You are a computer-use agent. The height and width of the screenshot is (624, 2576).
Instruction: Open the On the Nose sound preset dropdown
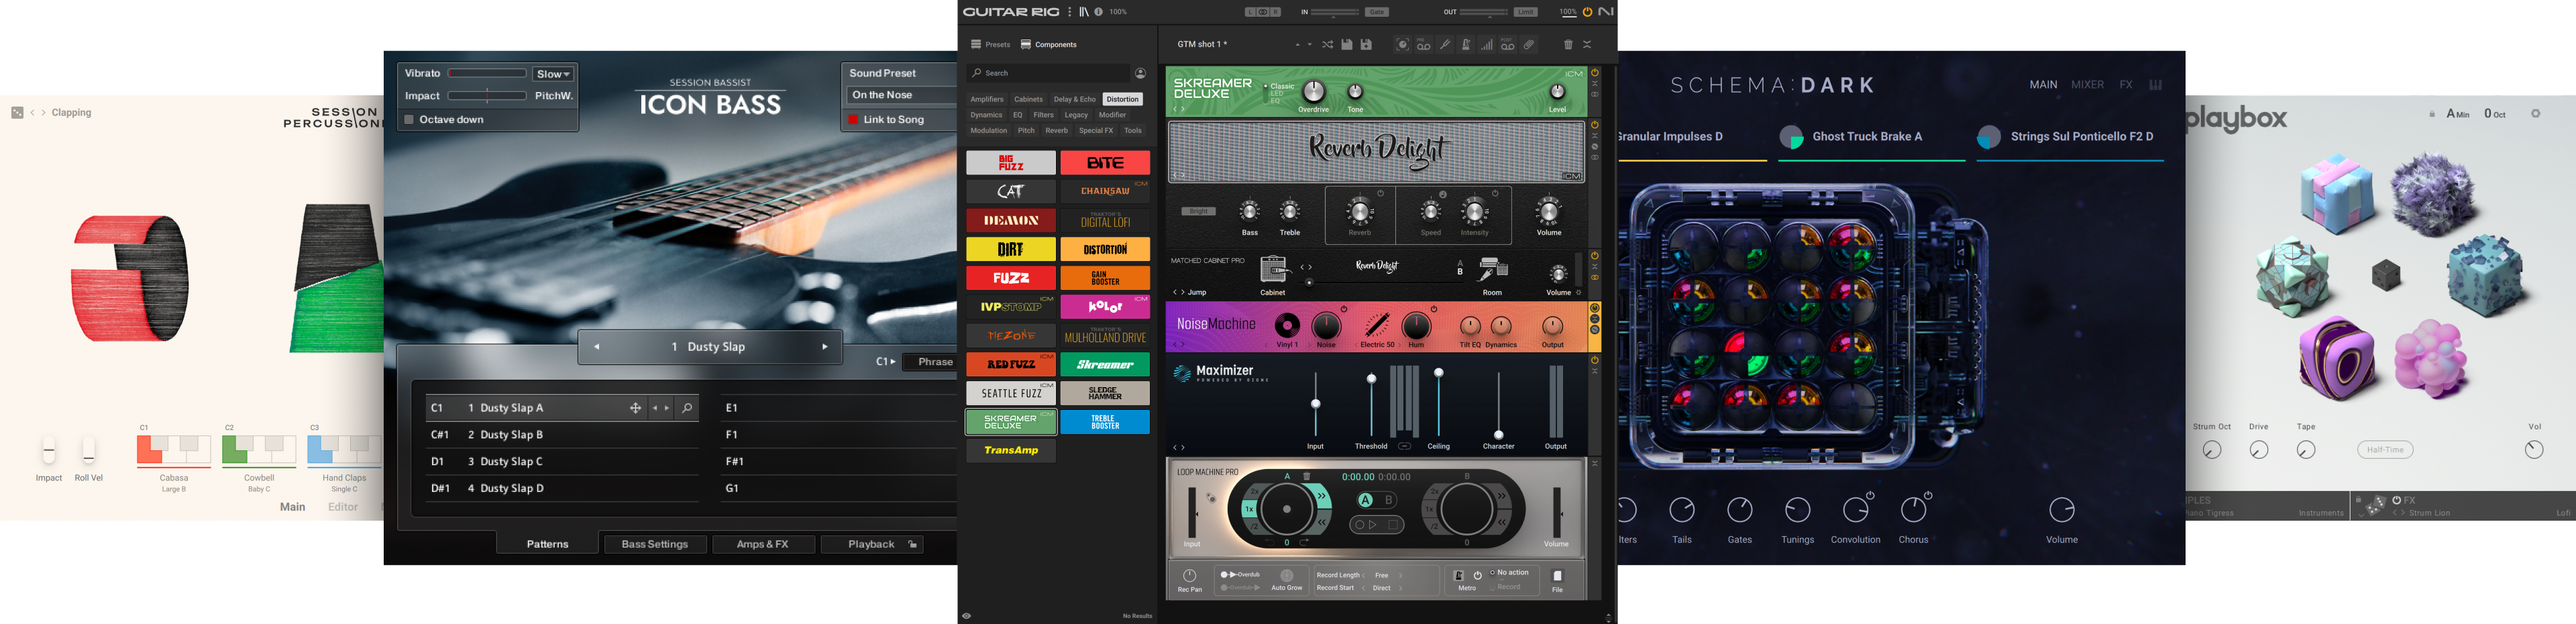[x=901, y=95]
